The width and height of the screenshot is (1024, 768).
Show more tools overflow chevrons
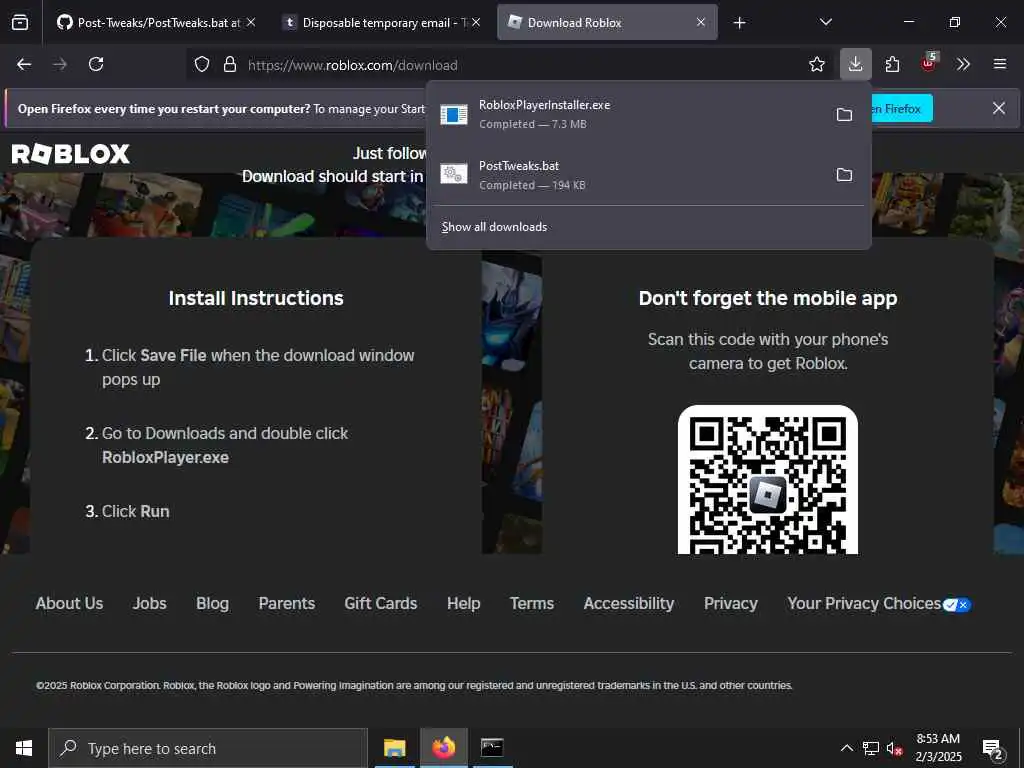tap(963, 64)
